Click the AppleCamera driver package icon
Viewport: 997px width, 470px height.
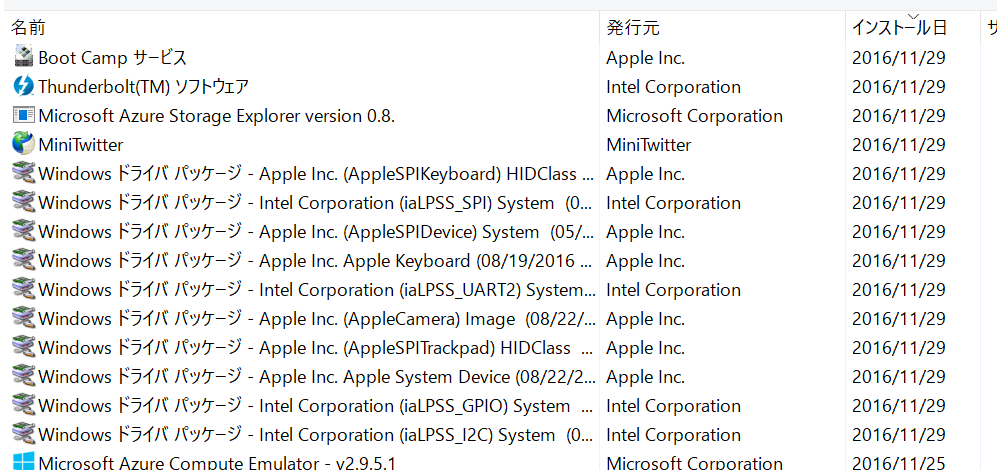24,319
